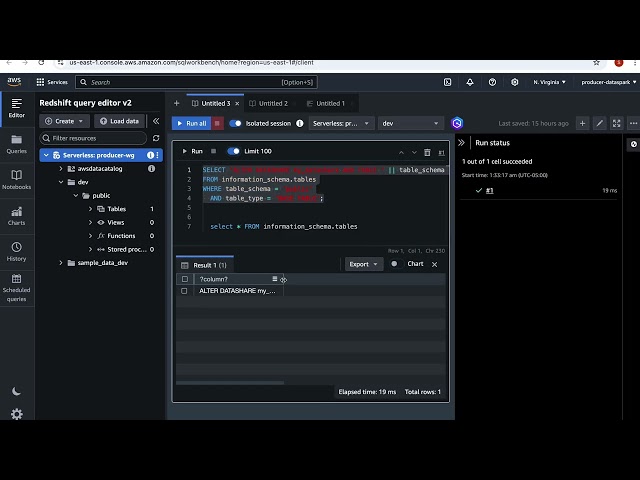The height and width of the screenshot is (480, 640).
Task: Stop all running queries red button
Action: (x=217, y=123)
